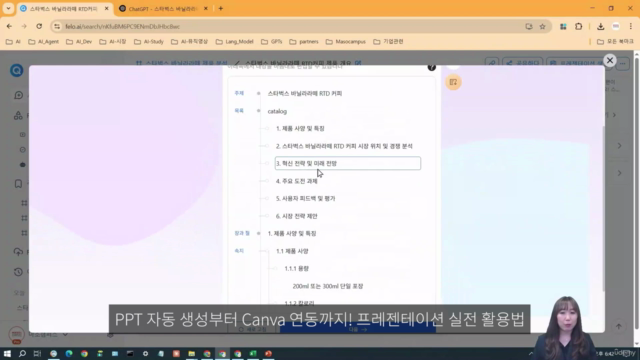Open the upload cloud icon in Felo sidebar
This screenshot has width=640, height=360.
18,252
